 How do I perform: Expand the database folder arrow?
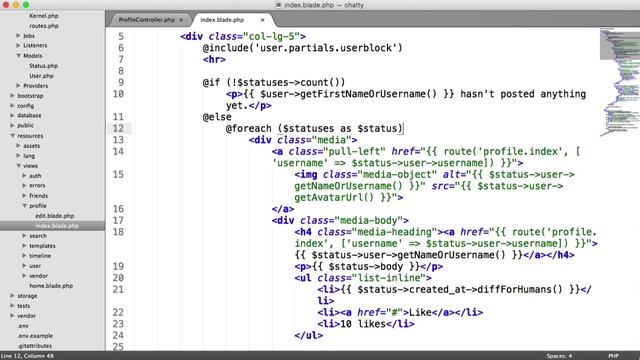coord(12,116)
